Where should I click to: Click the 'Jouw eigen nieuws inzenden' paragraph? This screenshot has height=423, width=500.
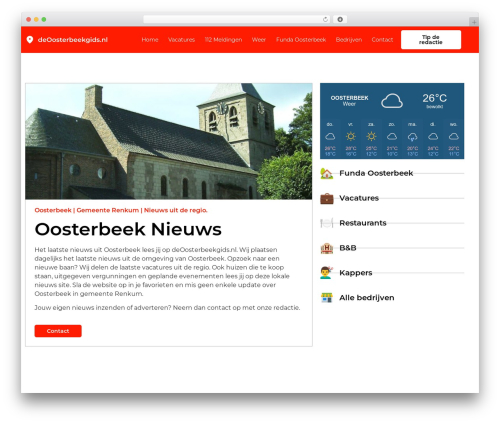167,308
